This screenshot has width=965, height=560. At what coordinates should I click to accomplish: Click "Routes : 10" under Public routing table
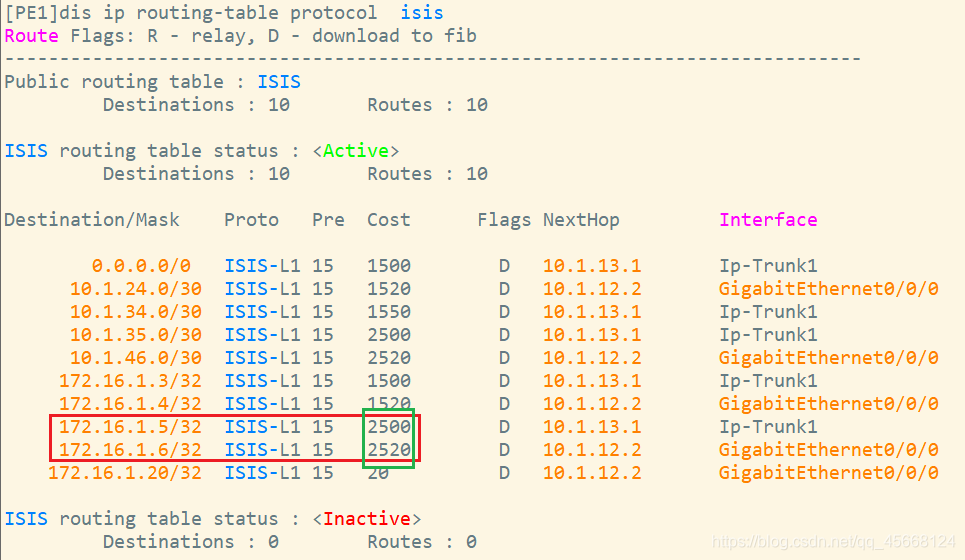(427, 105)
